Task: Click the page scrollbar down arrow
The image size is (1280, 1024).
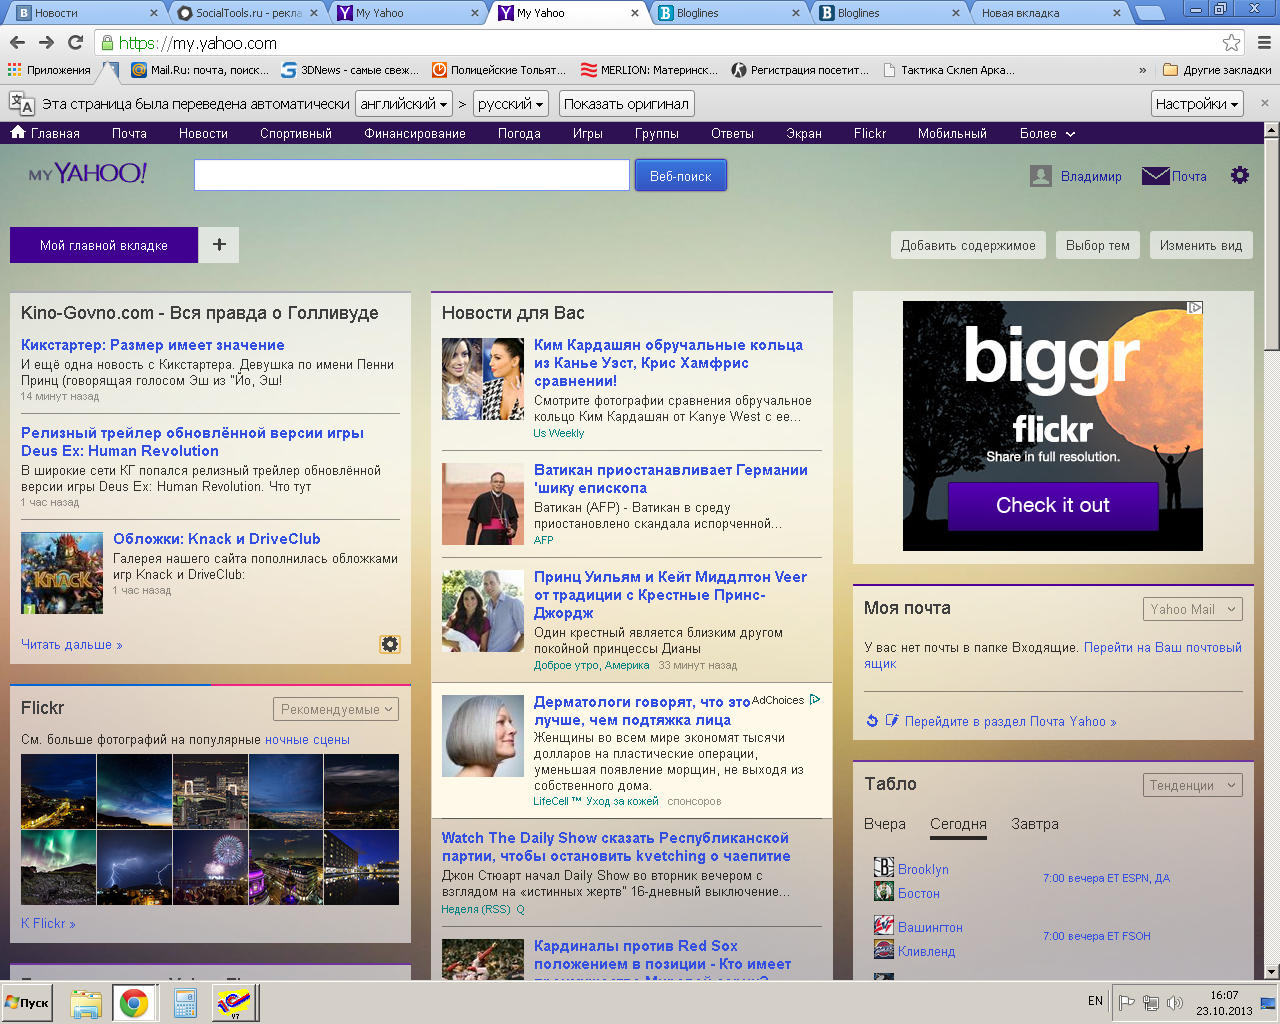Action: pos(1271,971)
